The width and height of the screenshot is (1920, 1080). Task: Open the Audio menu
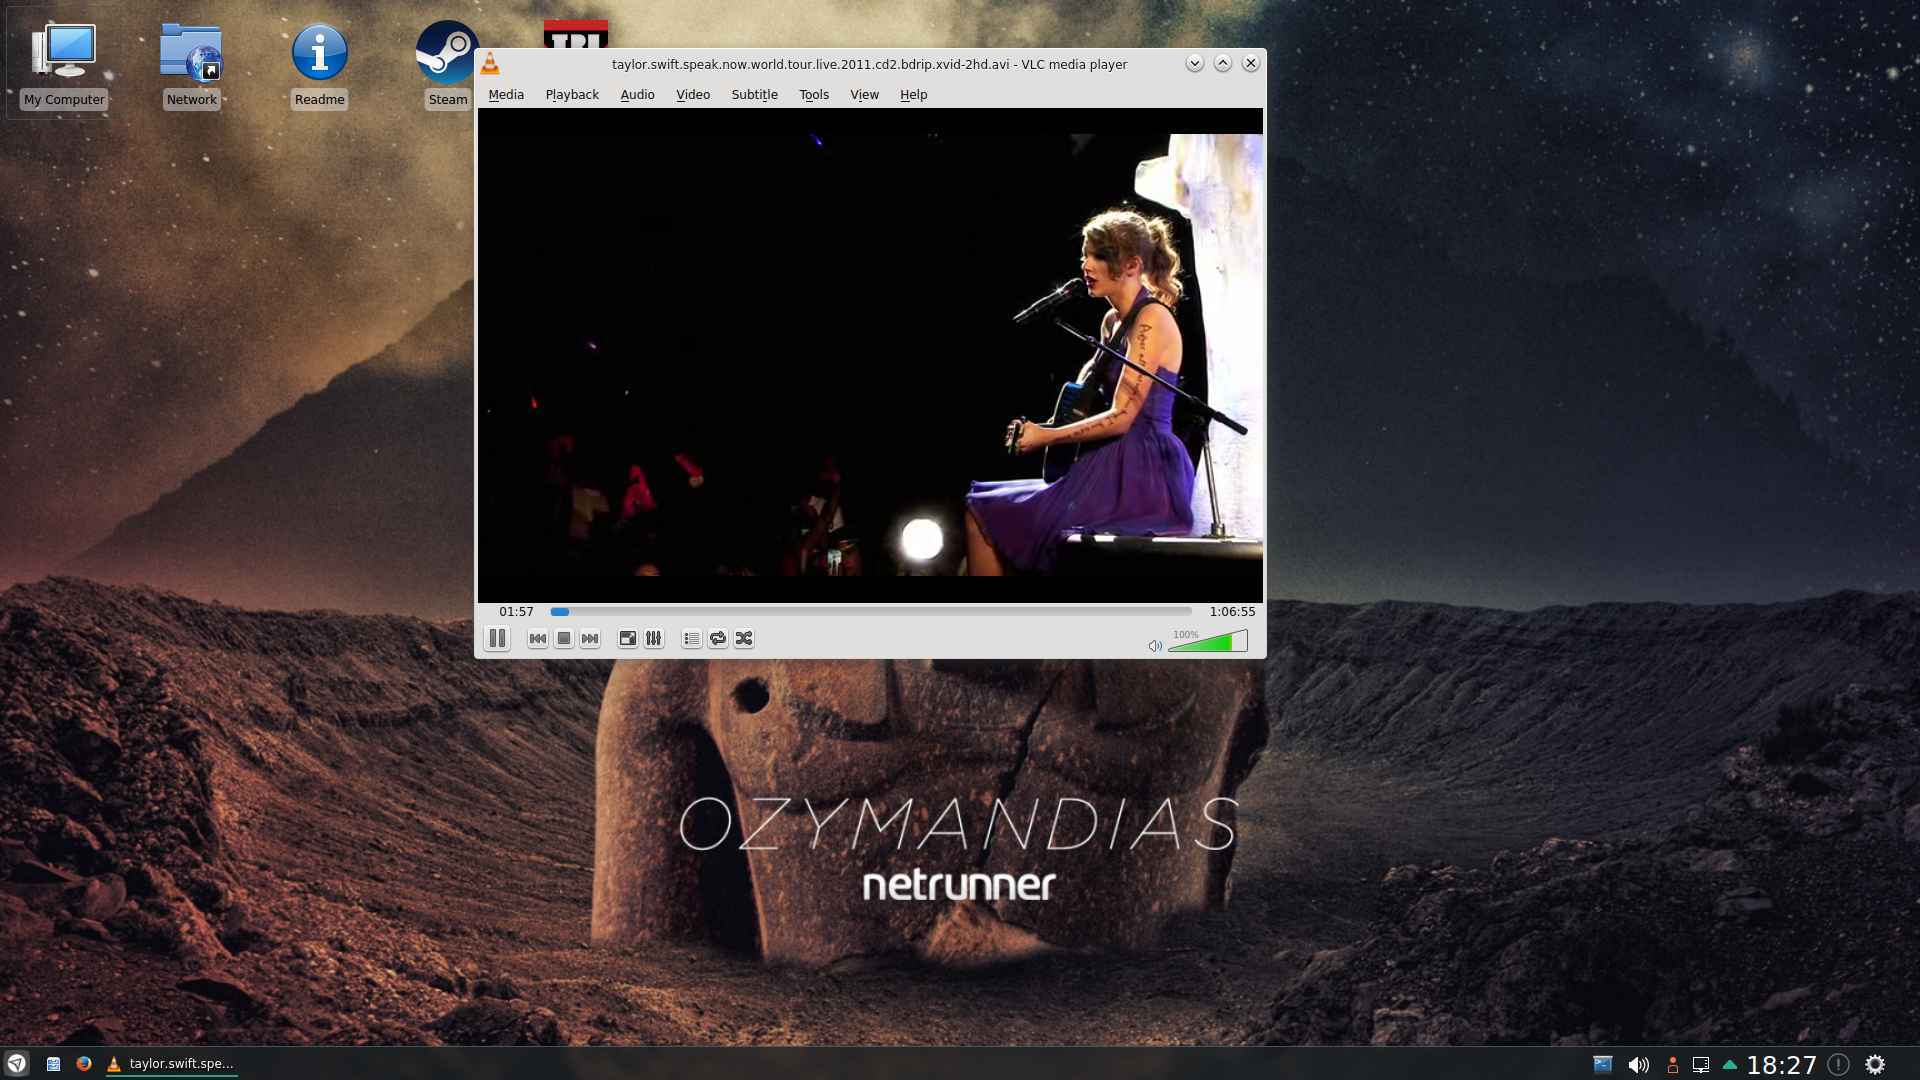tap(637, 94)
